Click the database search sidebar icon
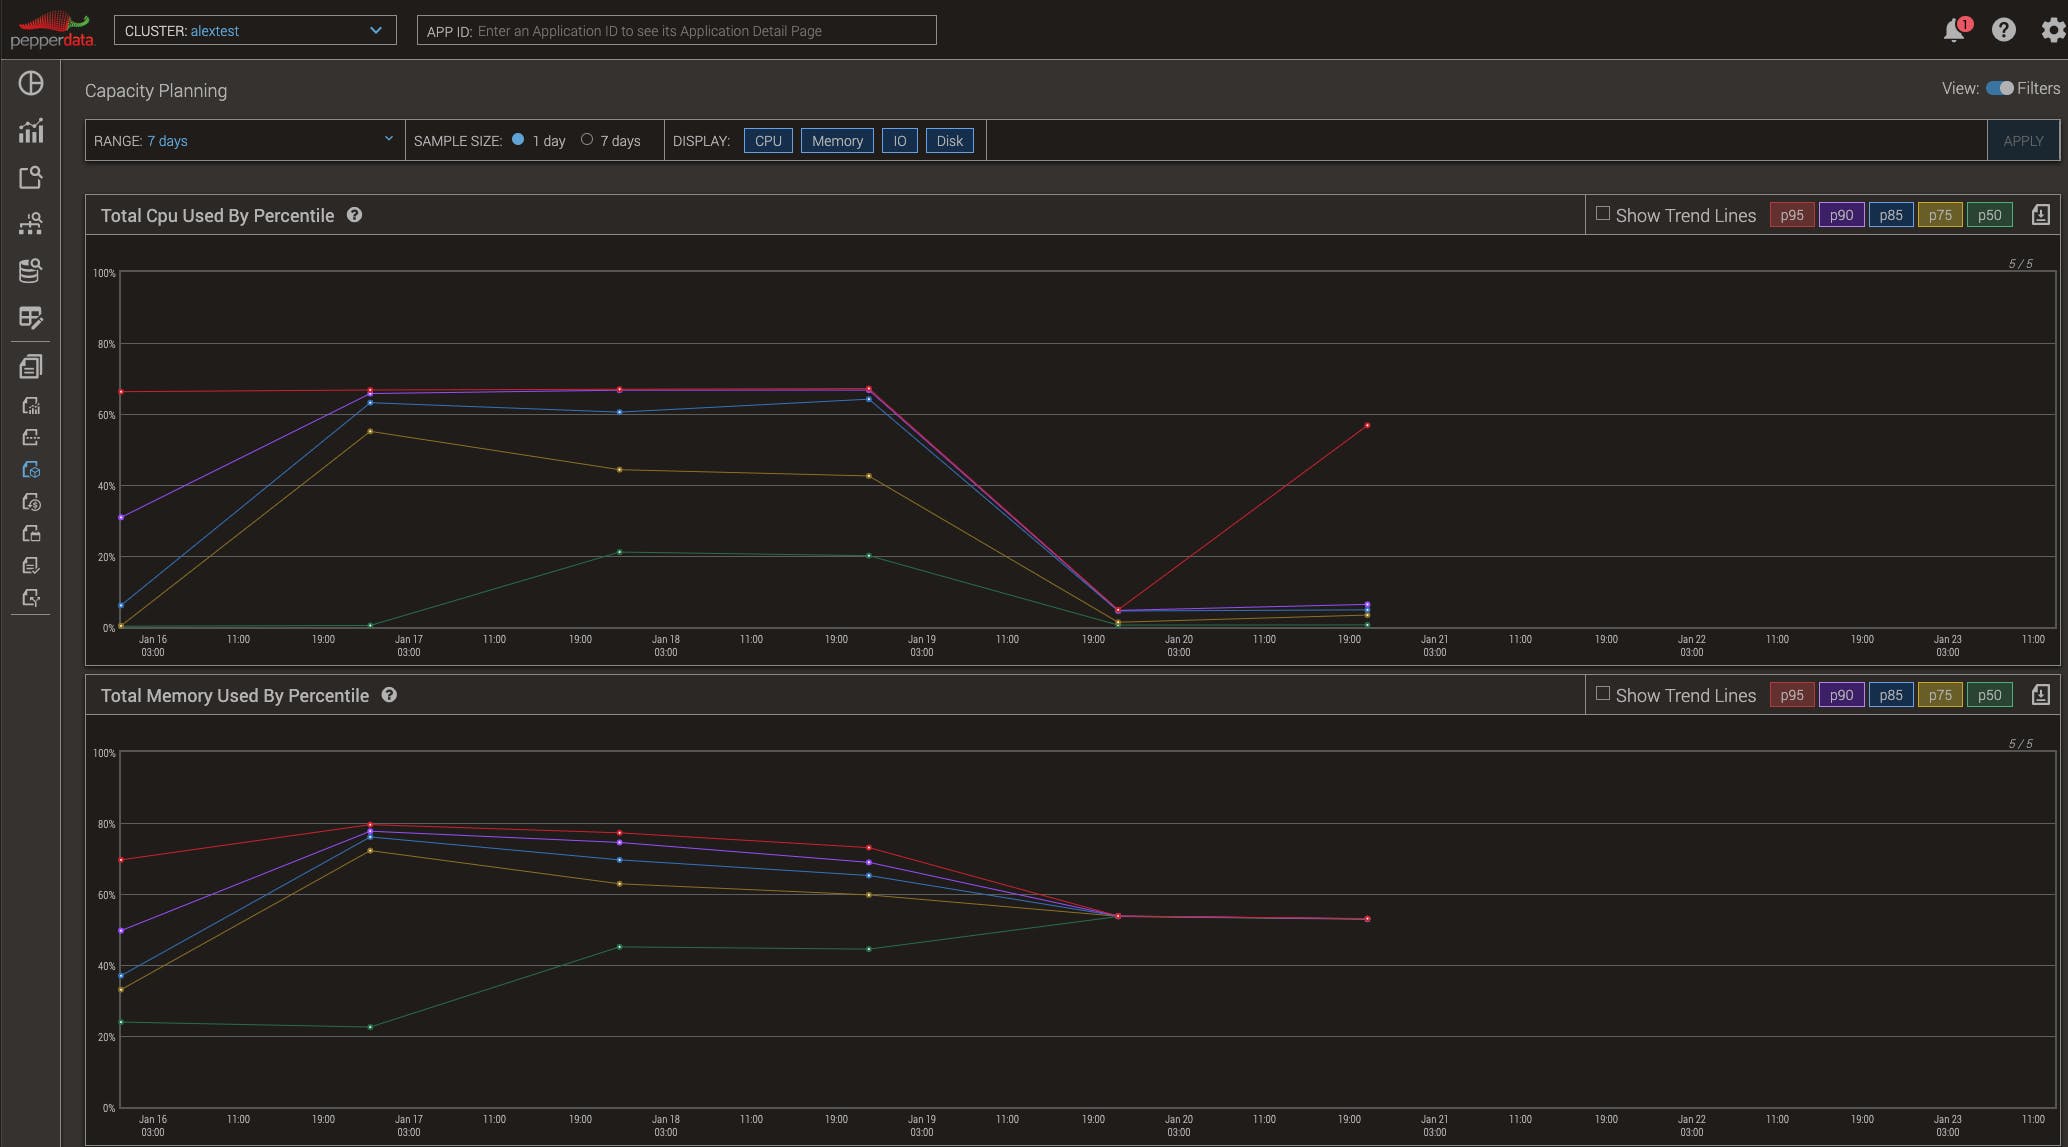Screen dimensions: 2068x1147 pos(31,271)
